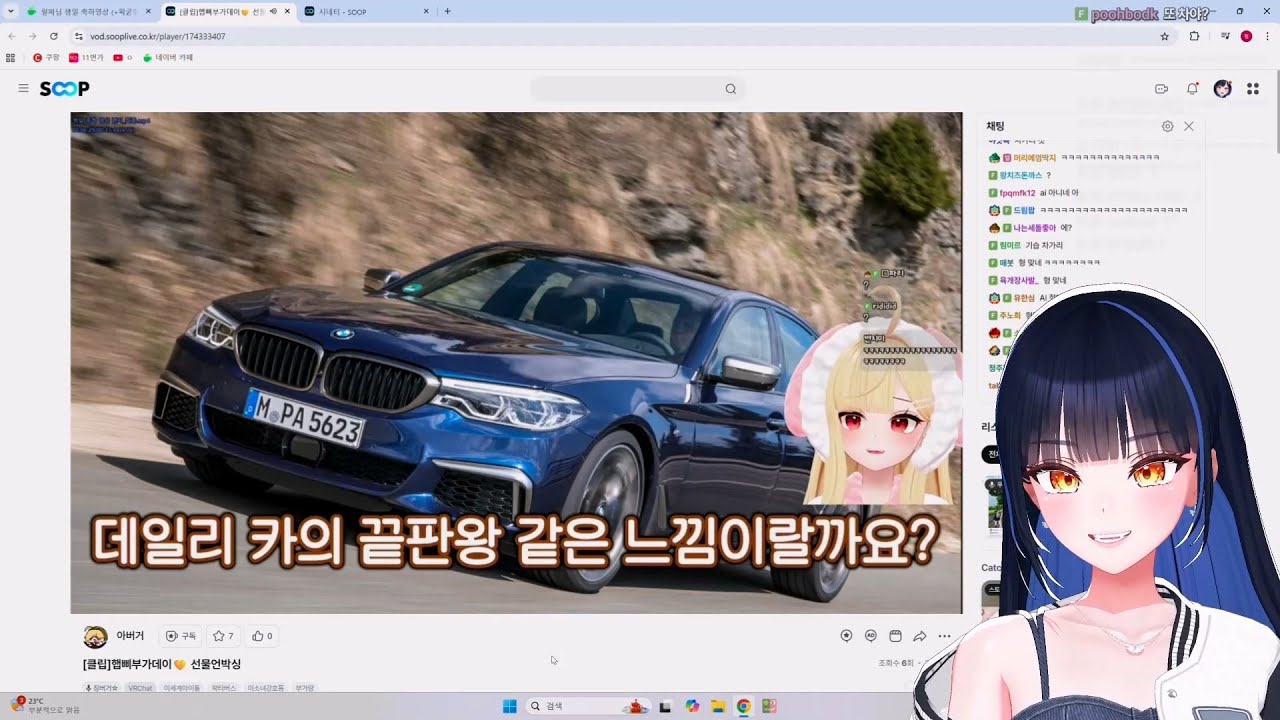Open the YouTube bookmark
Screen dimensions: 1280x720
[x=122, y=58]
